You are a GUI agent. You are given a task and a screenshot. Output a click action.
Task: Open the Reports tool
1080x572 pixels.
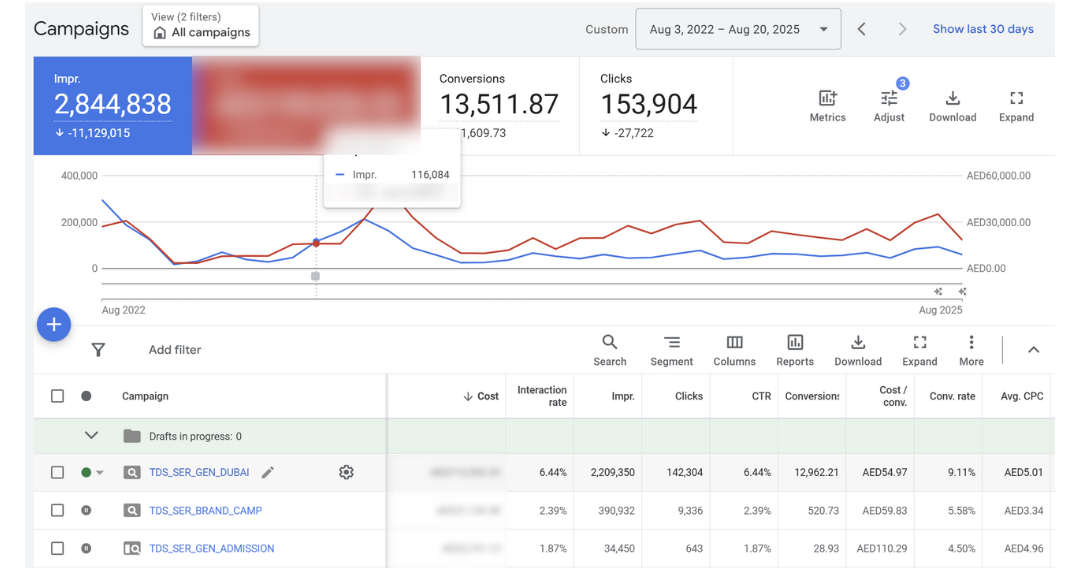coord(795,350)
